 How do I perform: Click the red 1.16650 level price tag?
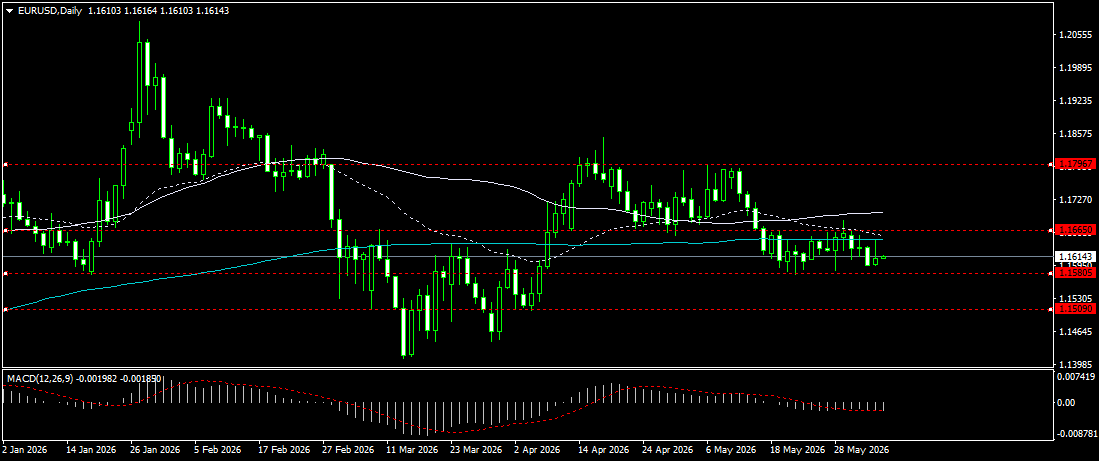click(1074, 230)
